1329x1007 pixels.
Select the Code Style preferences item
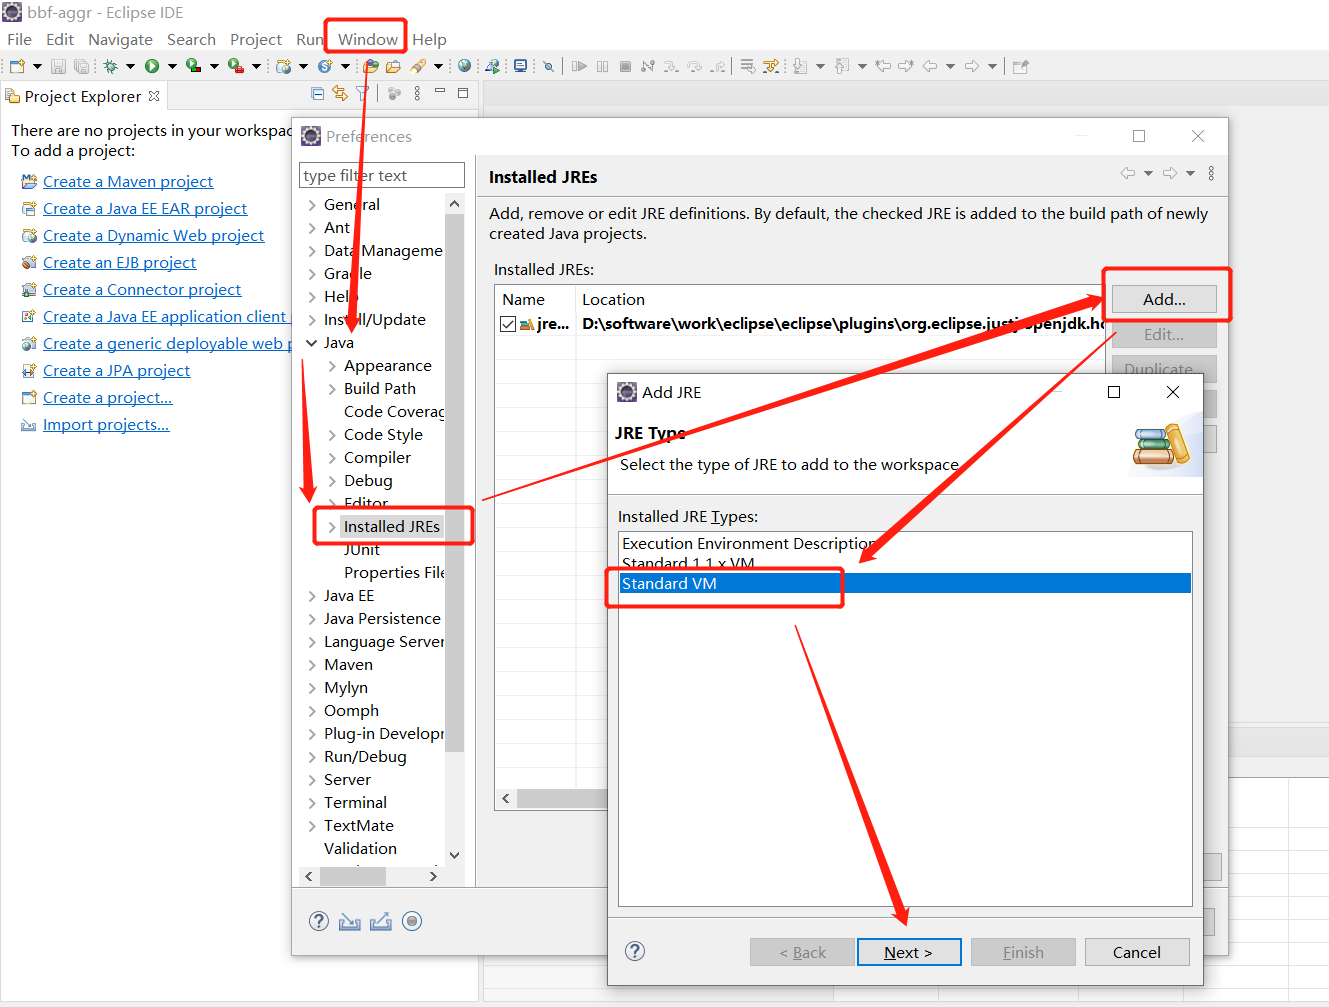click(383, 435)
